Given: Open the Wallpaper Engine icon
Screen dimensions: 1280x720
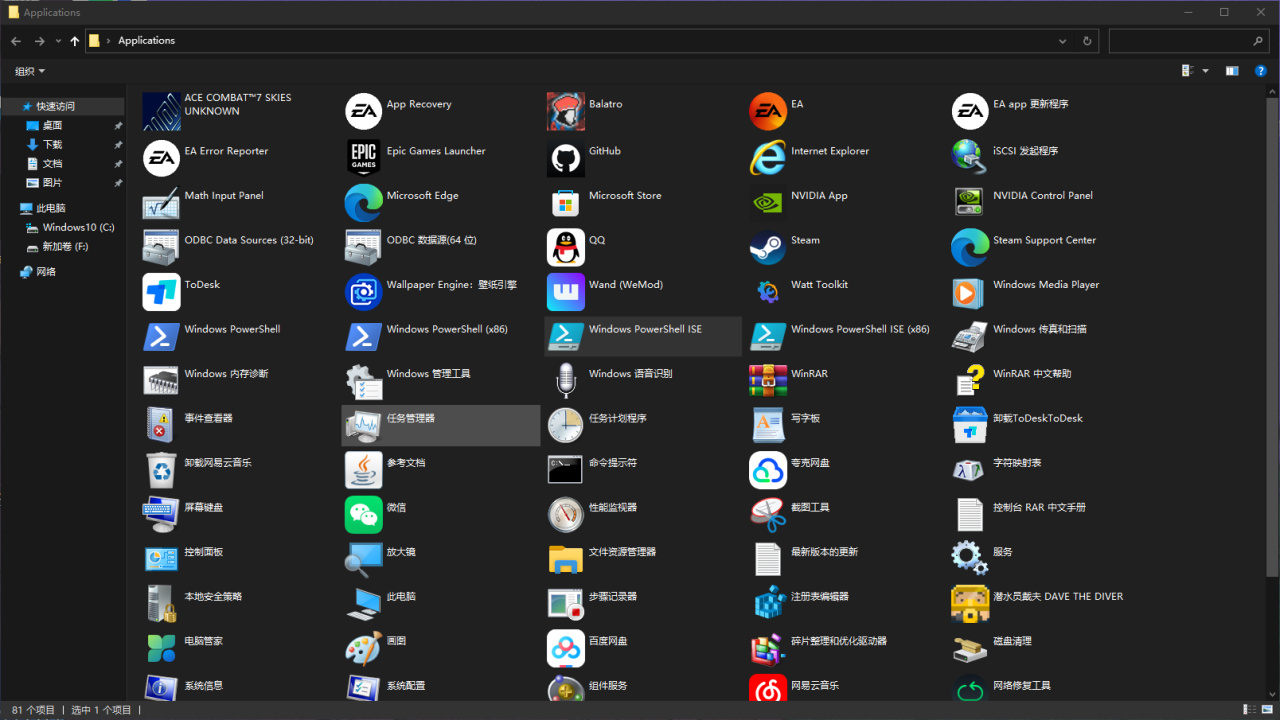Looking at the screenshot, I should [364, 291].
